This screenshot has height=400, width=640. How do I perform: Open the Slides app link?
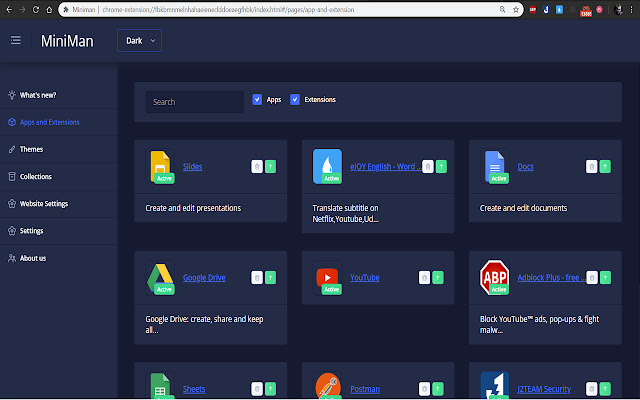pyautogui.click(x=192, y=167)
